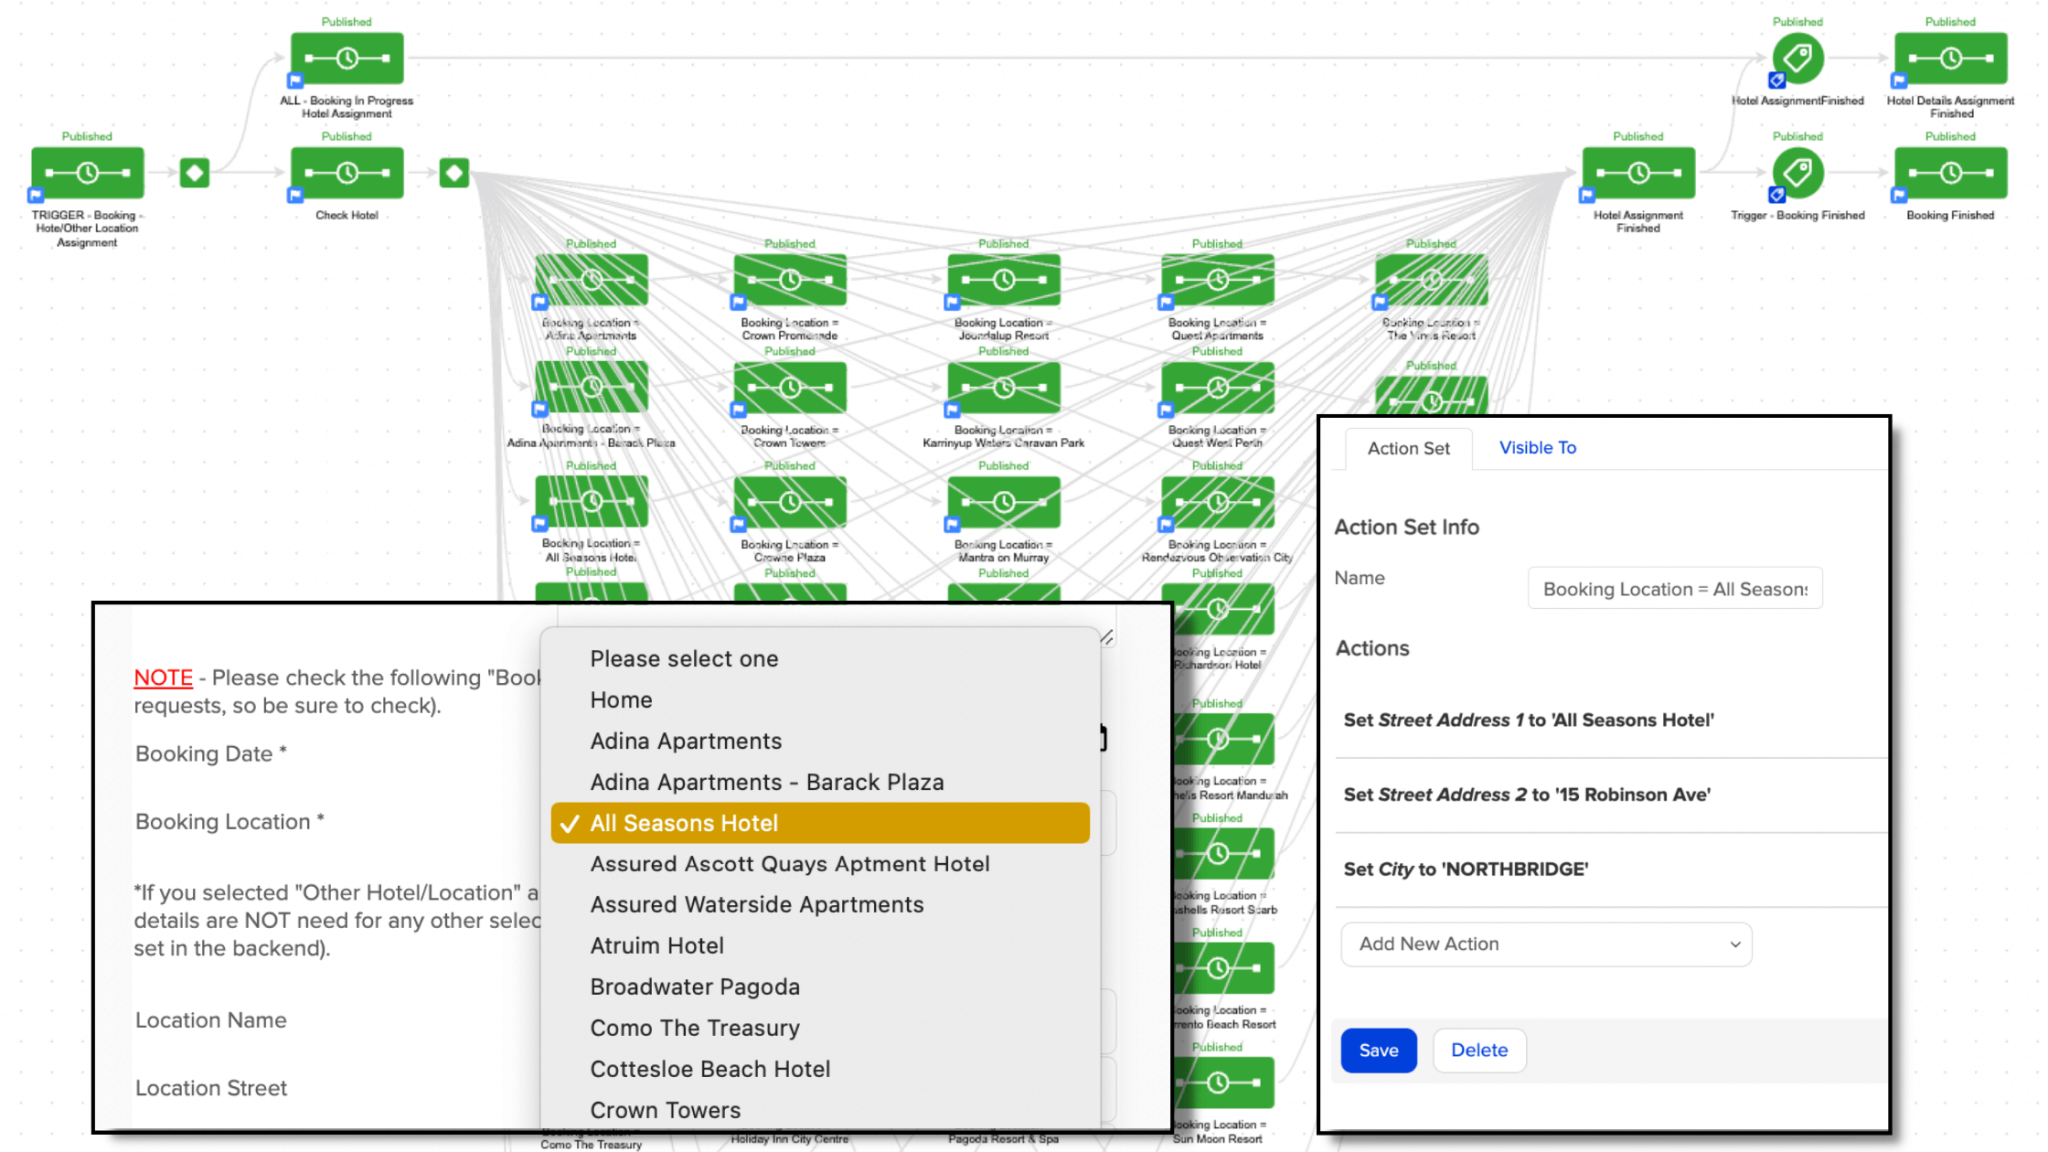Viewport: 2048px width, 1152px height.
Task: Select the Check Hotel workflow node
Action: pos(346,173)
